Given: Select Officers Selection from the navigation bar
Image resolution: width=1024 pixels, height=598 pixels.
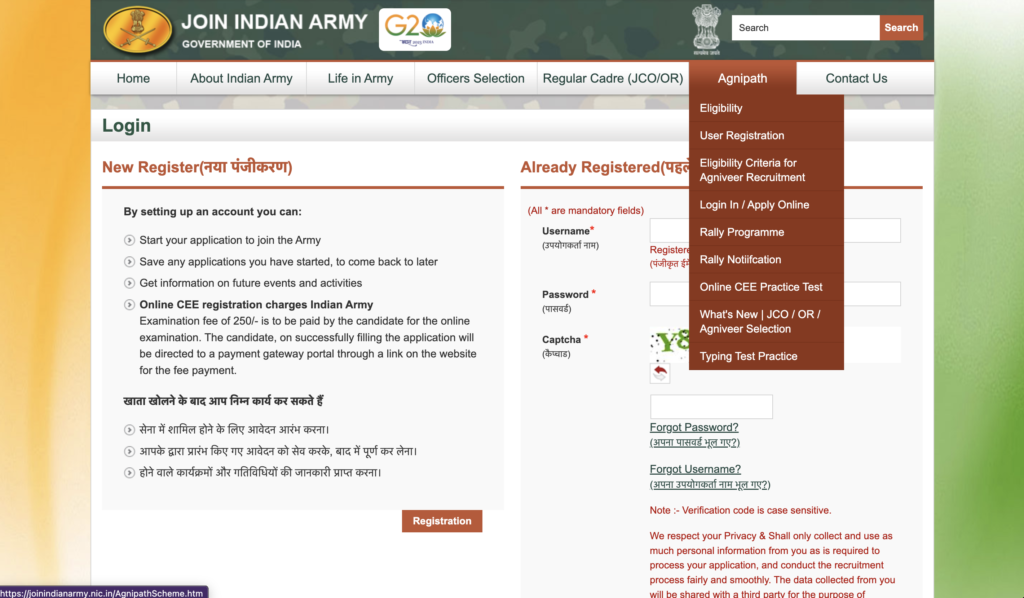Looking at the screenshot, I should point(474,78).
